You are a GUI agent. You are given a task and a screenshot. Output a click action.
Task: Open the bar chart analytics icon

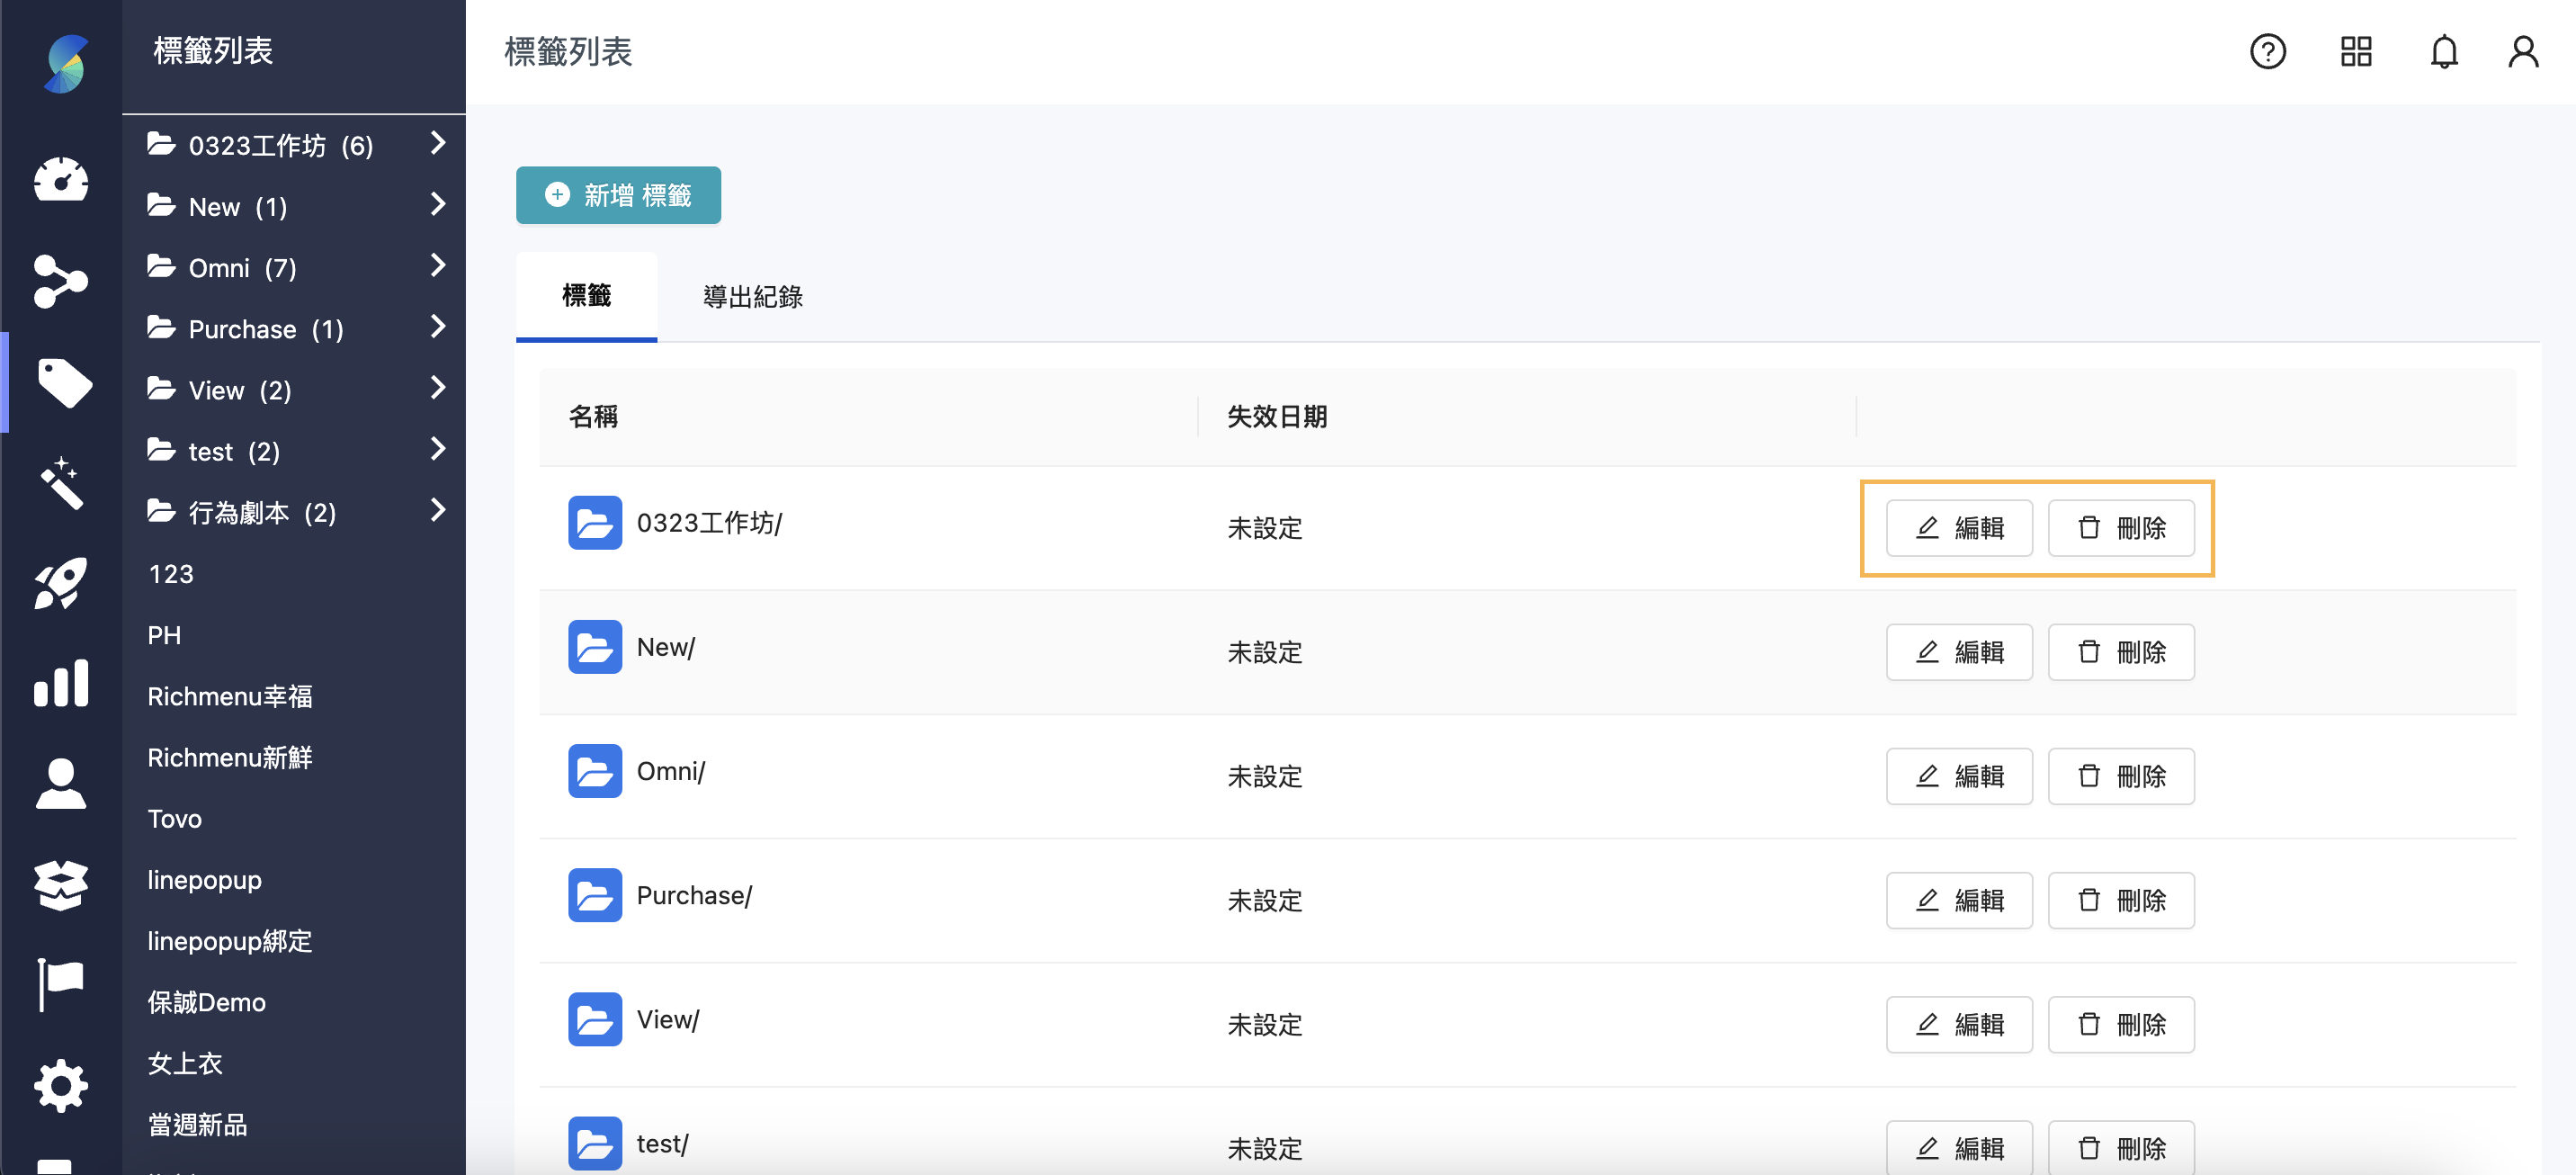[61, 683]
